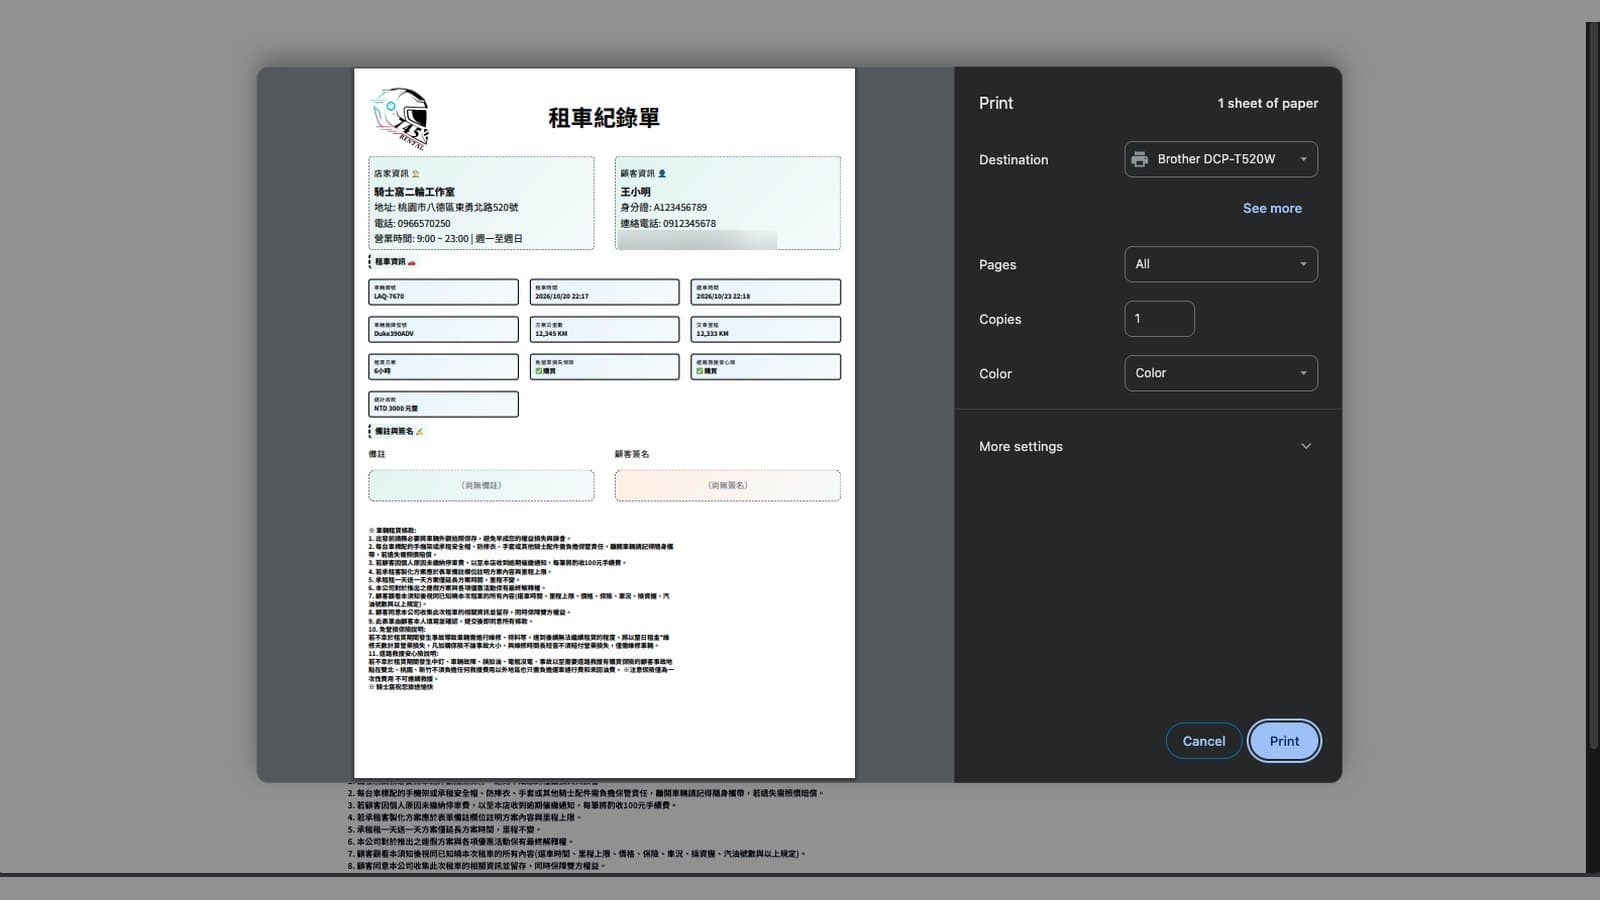This screenshot has height=900, width=1600.
Task: Open the Color mode dropdown
Action: point(1221,373)
